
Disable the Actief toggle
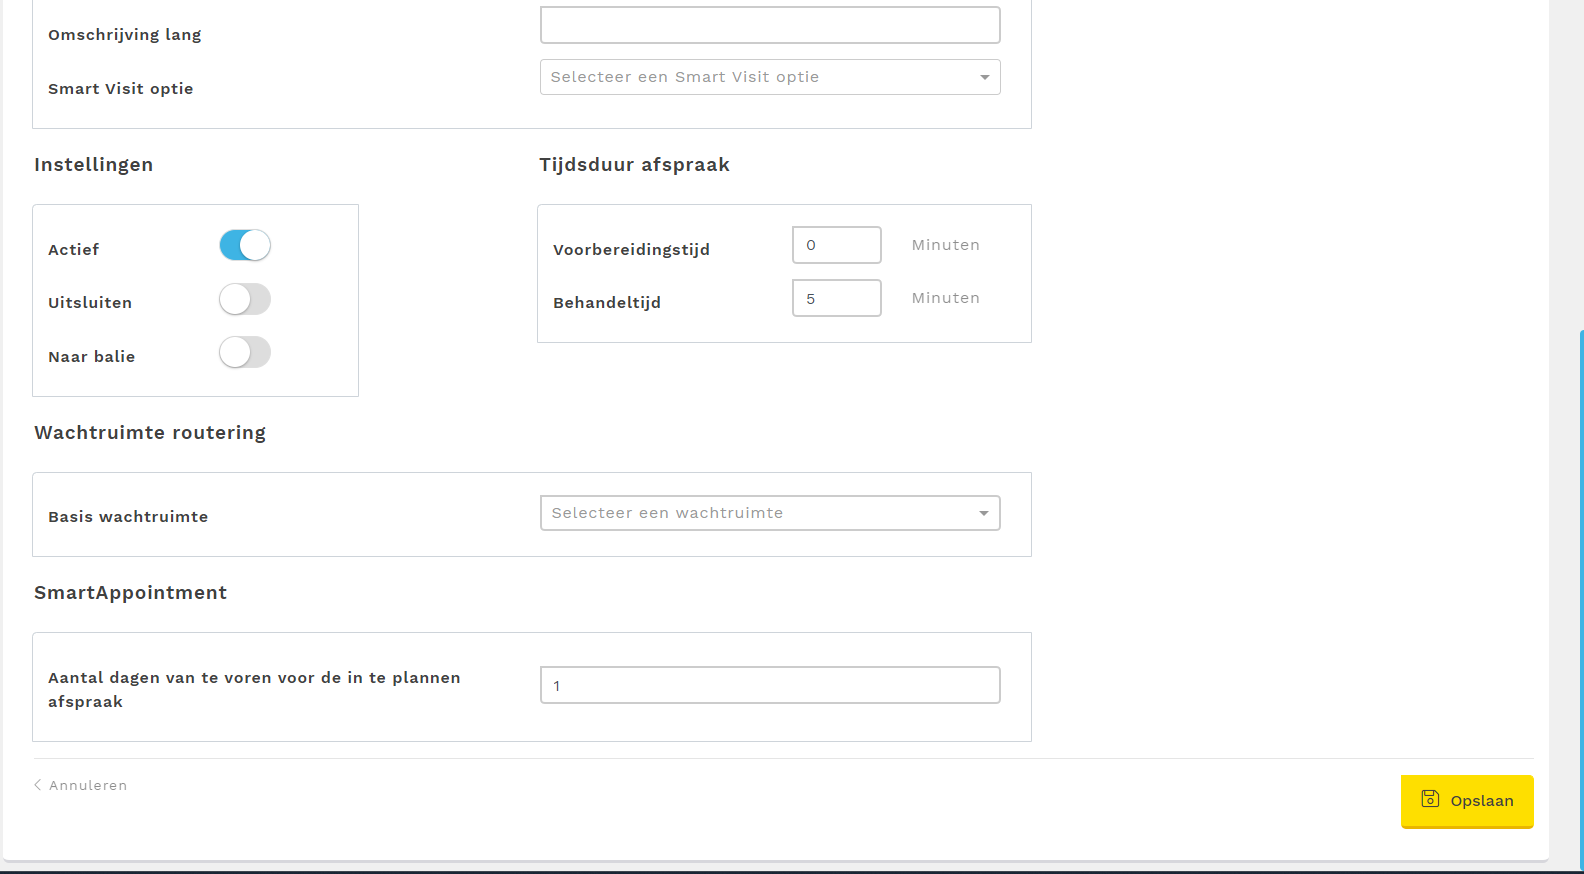click(x=245, y=246)
